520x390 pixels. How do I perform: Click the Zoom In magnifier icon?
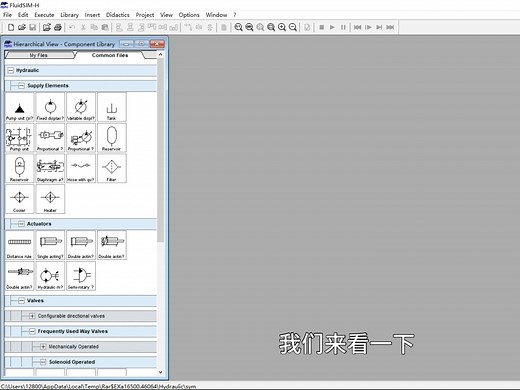282,27
